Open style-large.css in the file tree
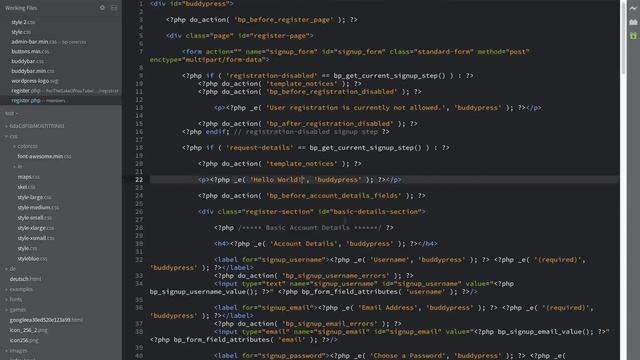Image resolution: width=640 pixels, height=360 pixels. pyautogui.click(x=34, y=197)
